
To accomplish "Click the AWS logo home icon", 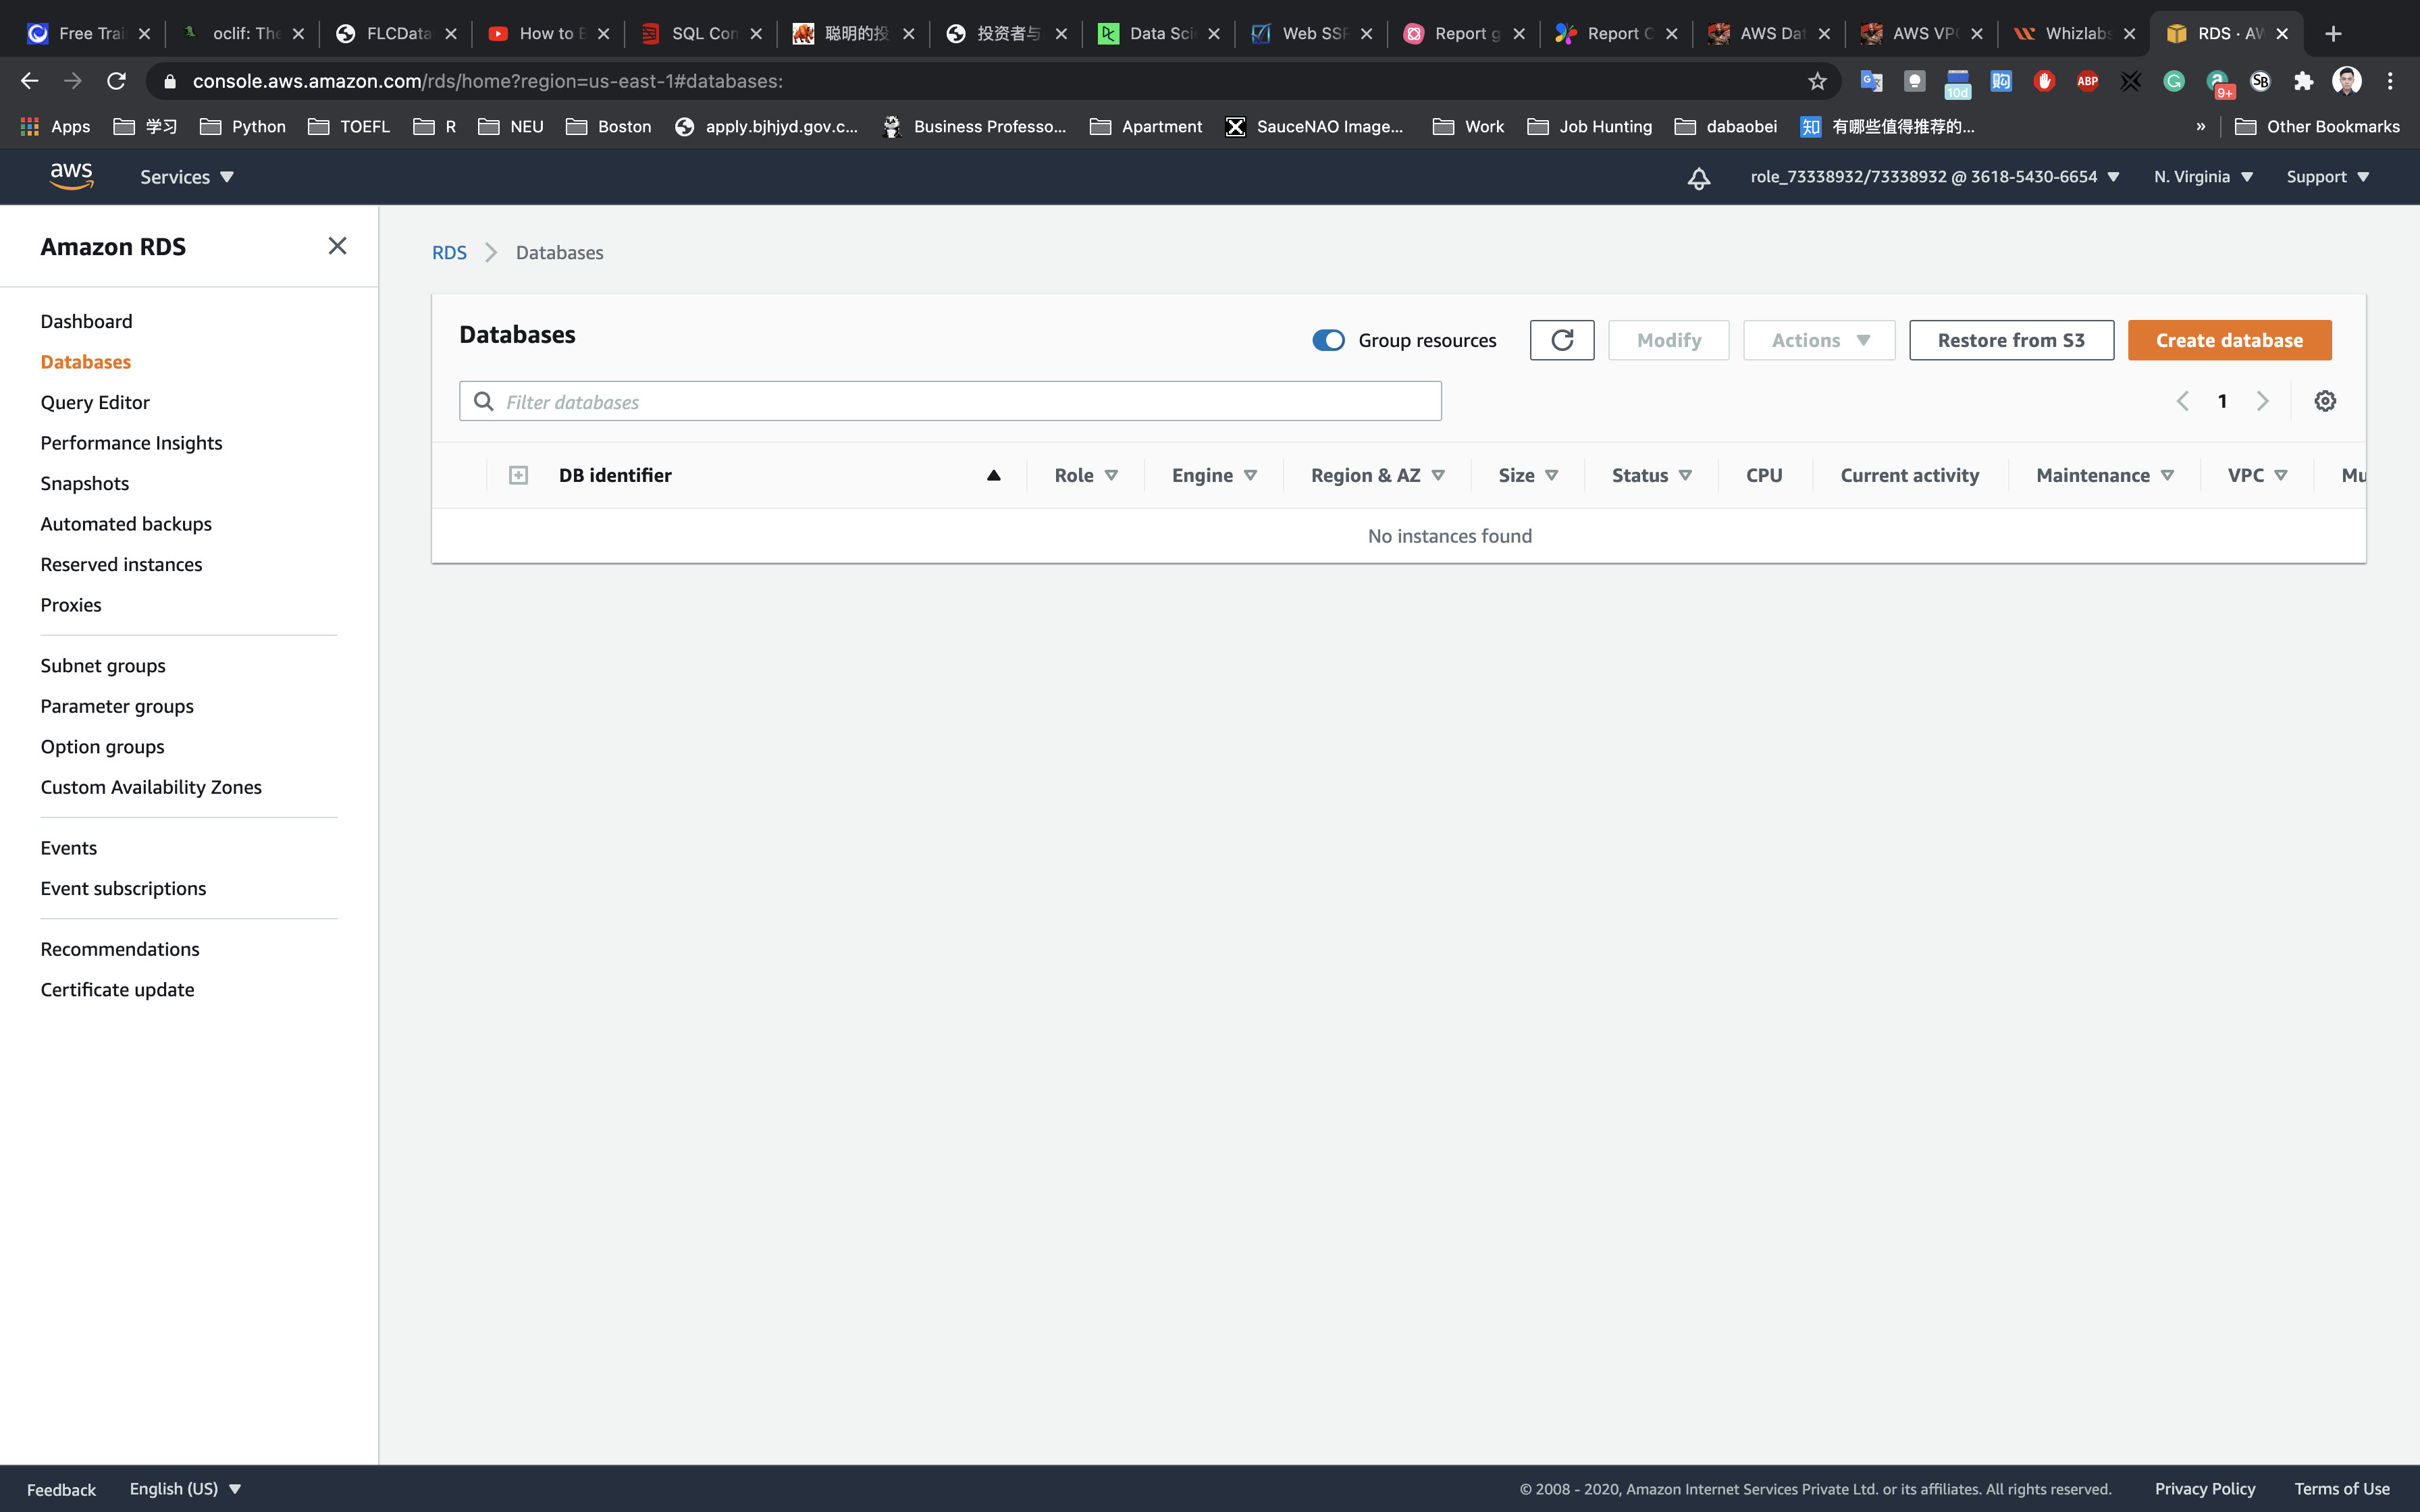I will coord(71,176).
